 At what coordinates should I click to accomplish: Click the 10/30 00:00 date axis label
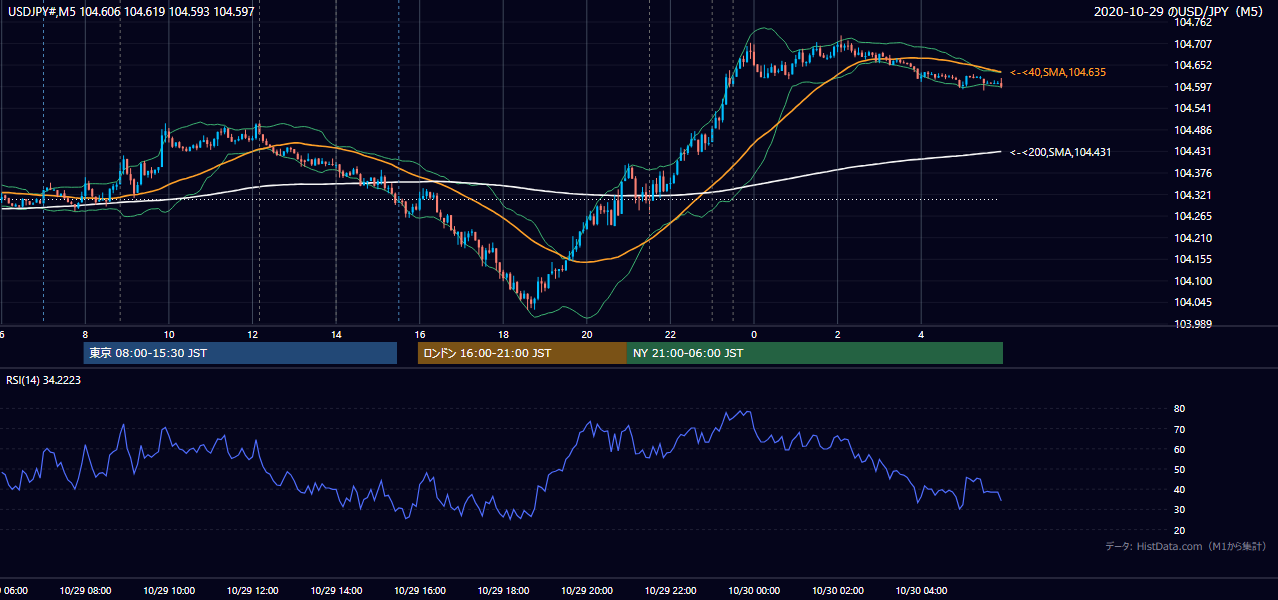(x=754, y=591)
